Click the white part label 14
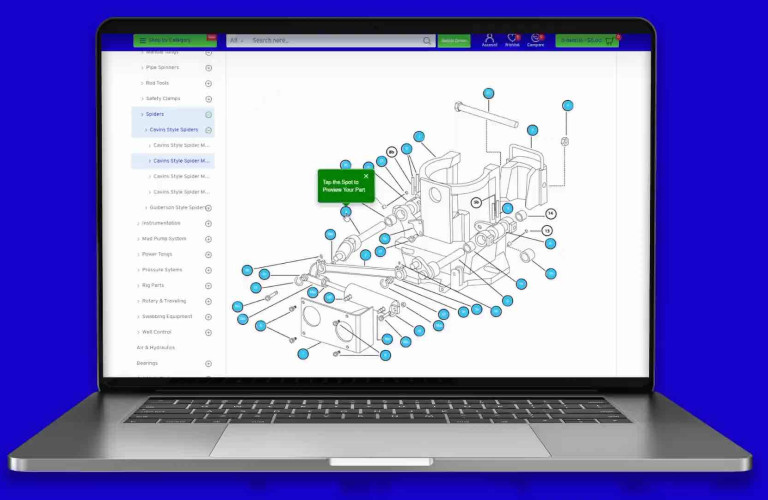This screenshot has height=500, width=768. [550, 214]
